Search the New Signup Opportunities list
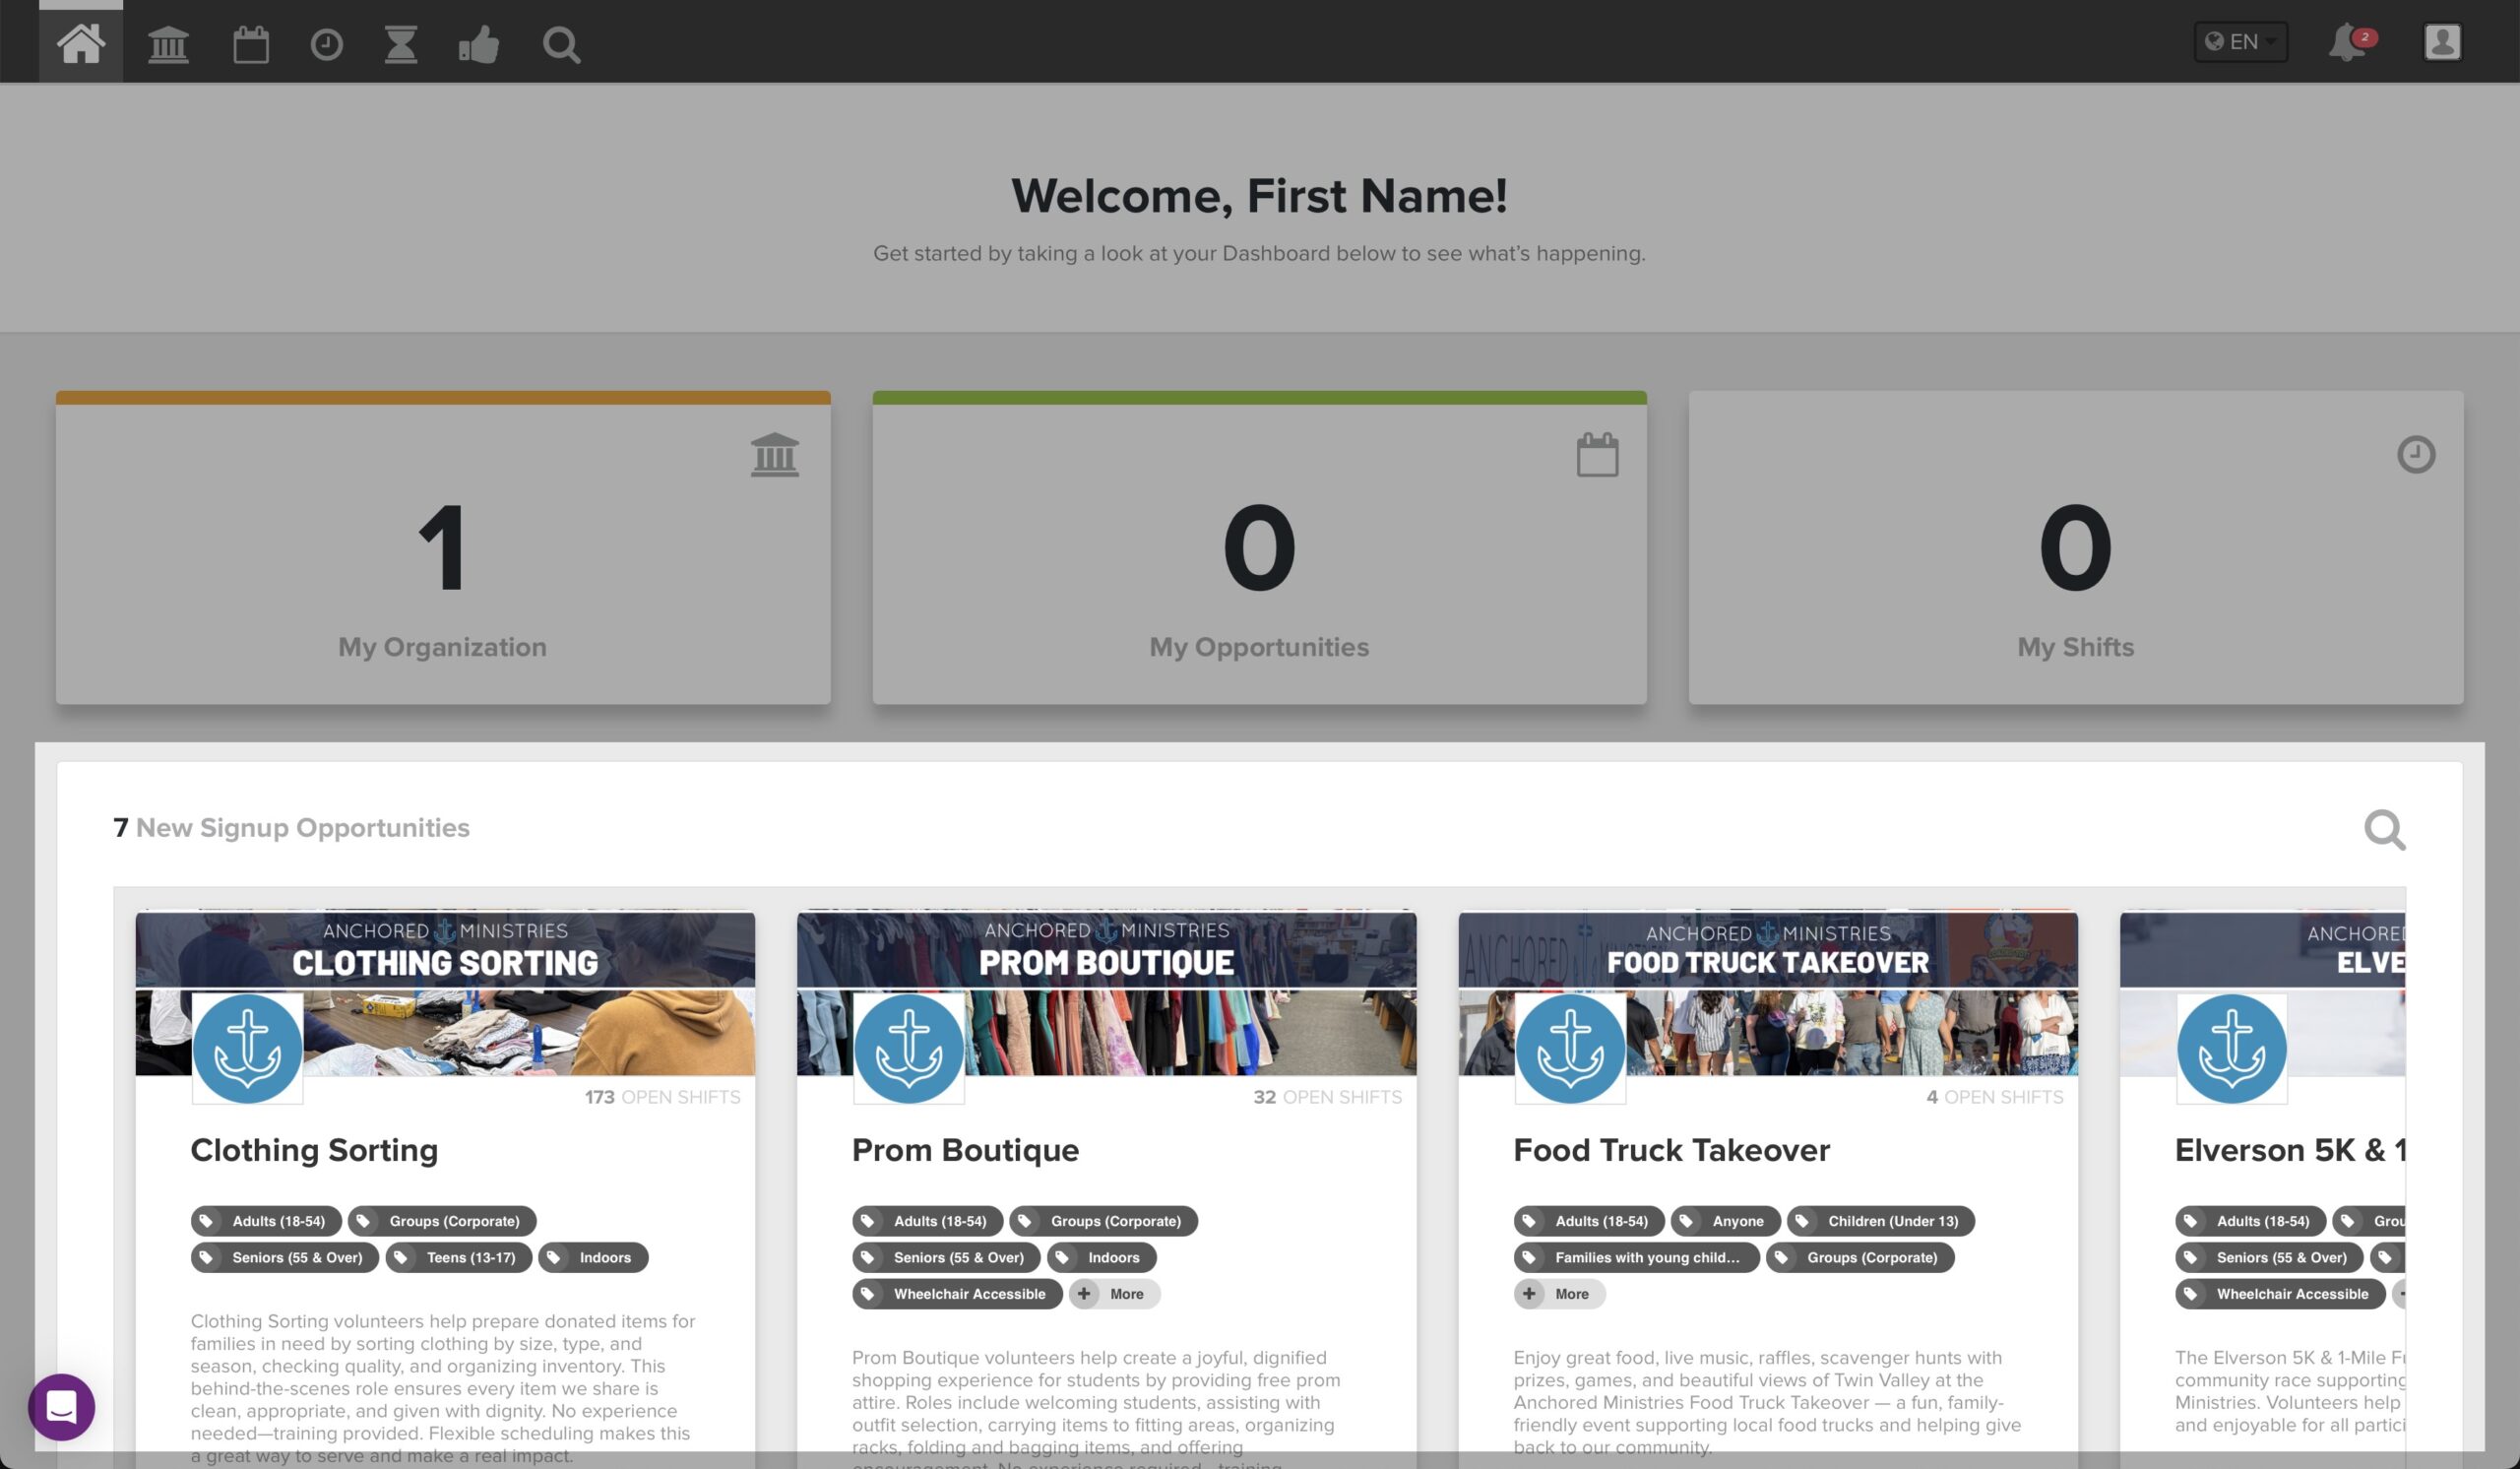The image size is (2520, 1469). tap(2384, 829)
